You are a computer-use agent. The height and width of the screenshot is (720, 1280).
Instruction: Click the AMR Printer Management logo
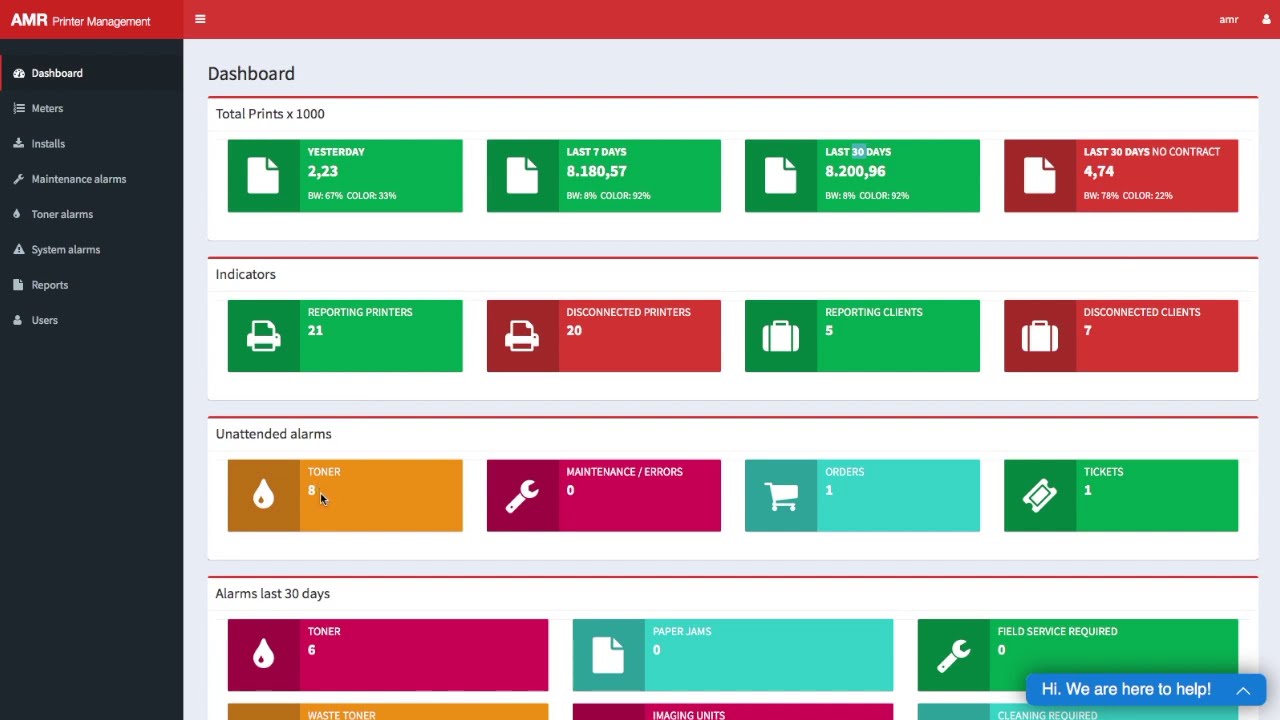pos(80,20)
